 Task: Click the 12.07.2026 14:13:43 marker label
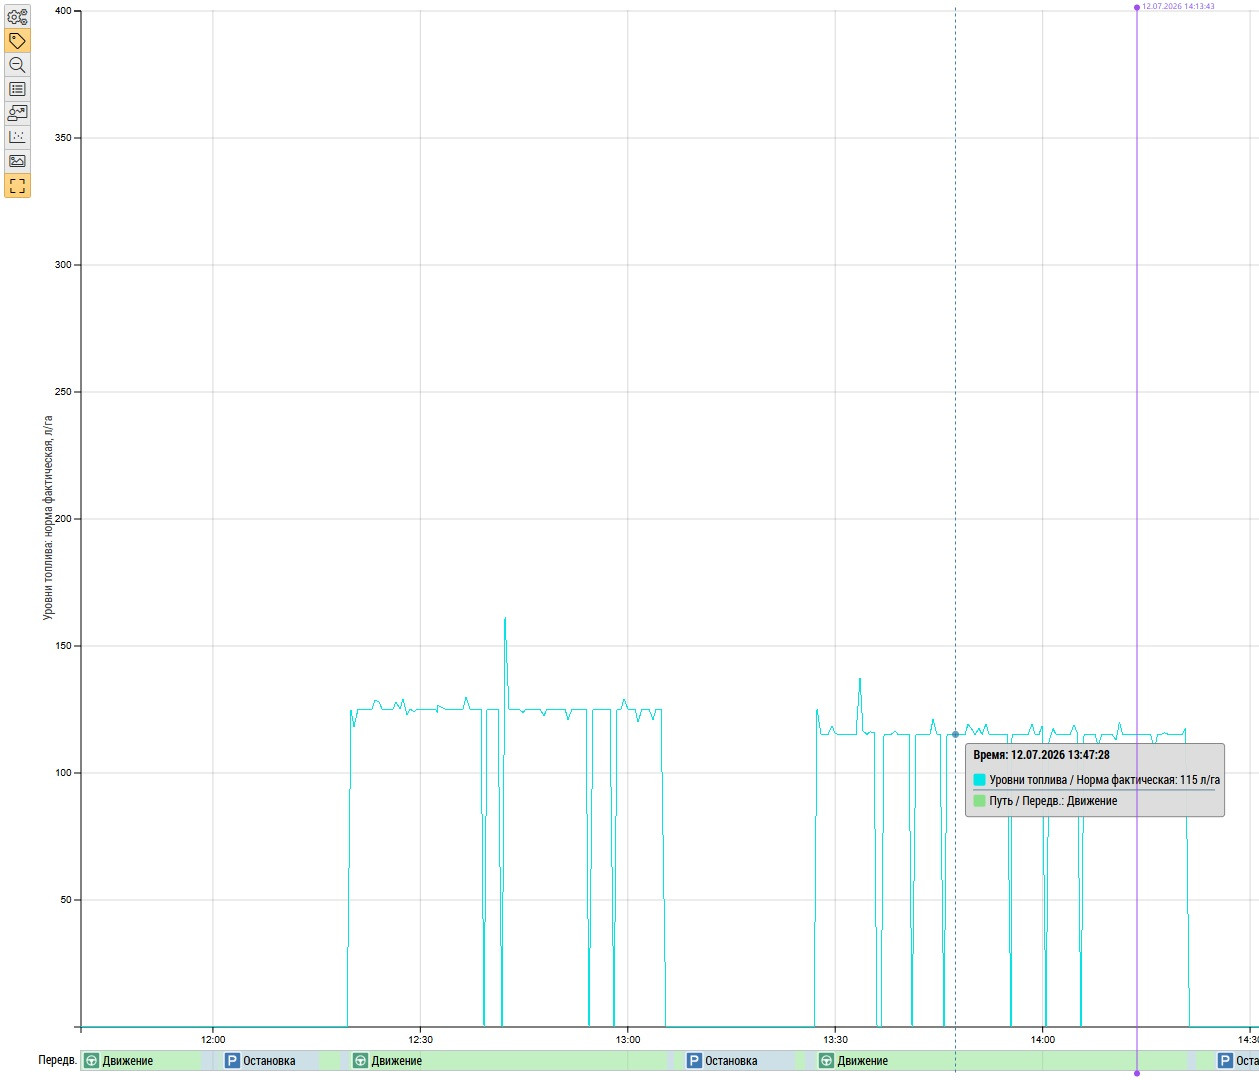coord(1178,6)
